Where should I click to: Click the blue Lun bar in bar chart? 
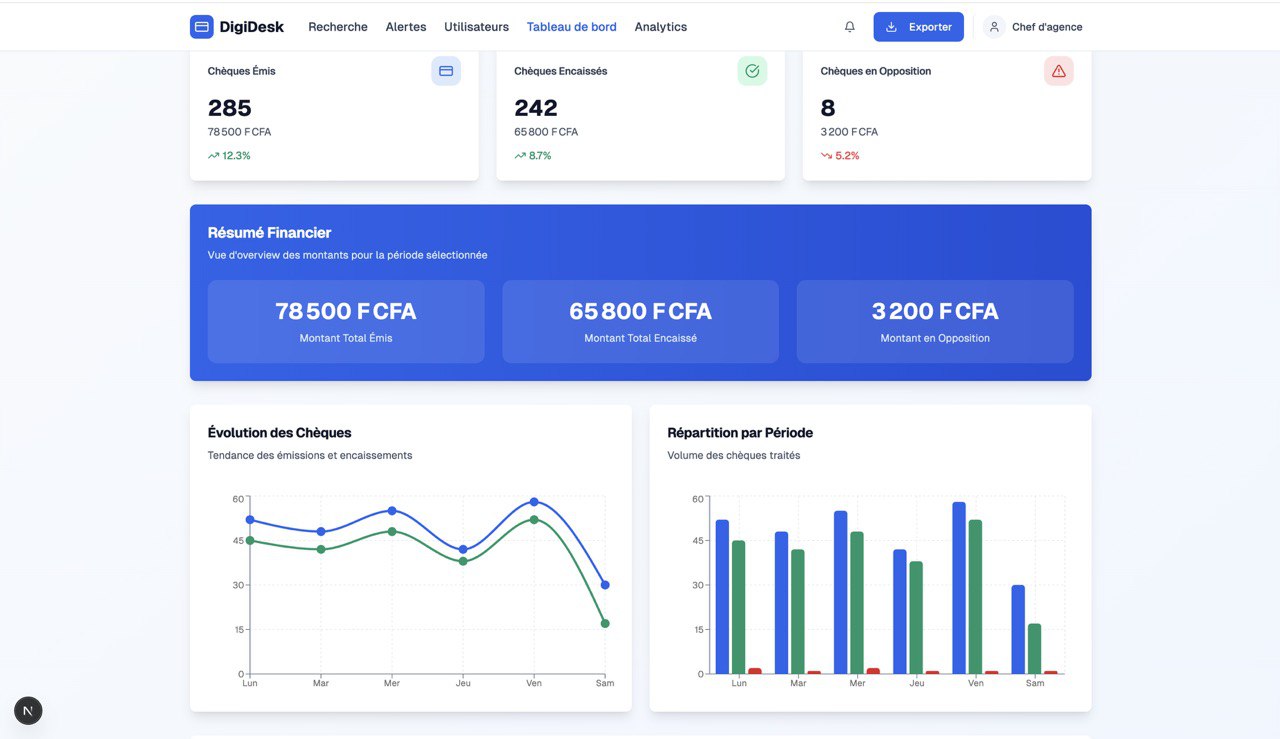(x=722, y=597)
